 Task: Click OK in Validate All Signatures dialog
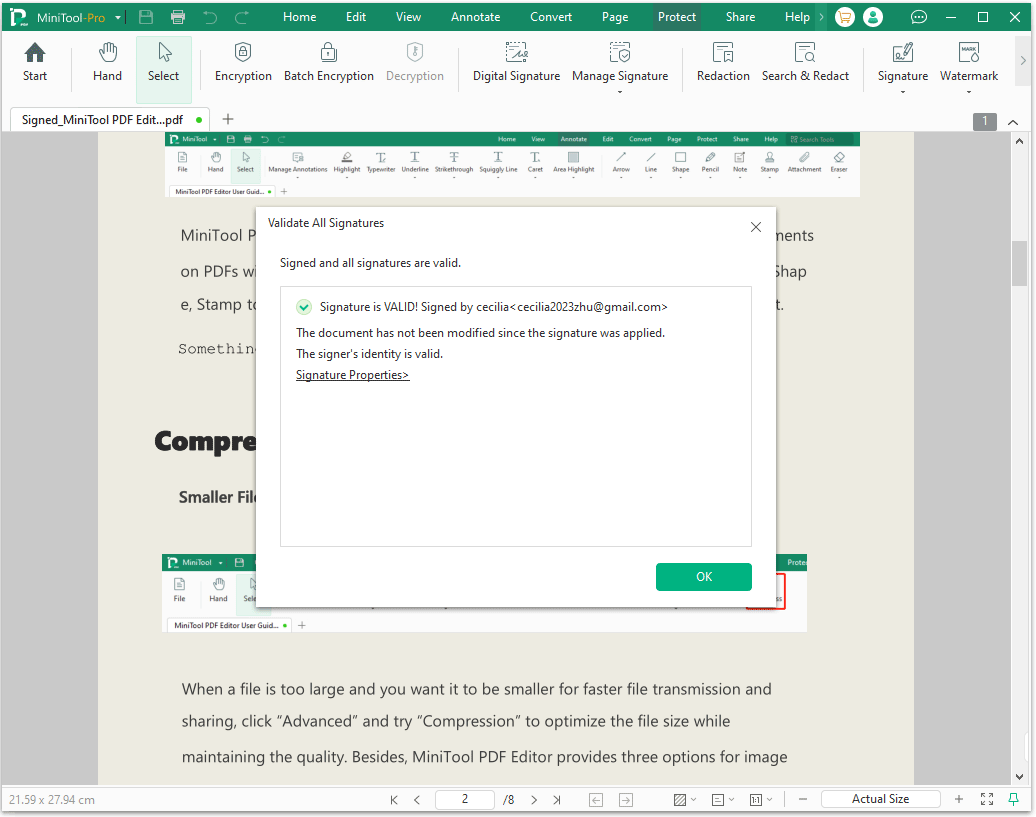703,577
